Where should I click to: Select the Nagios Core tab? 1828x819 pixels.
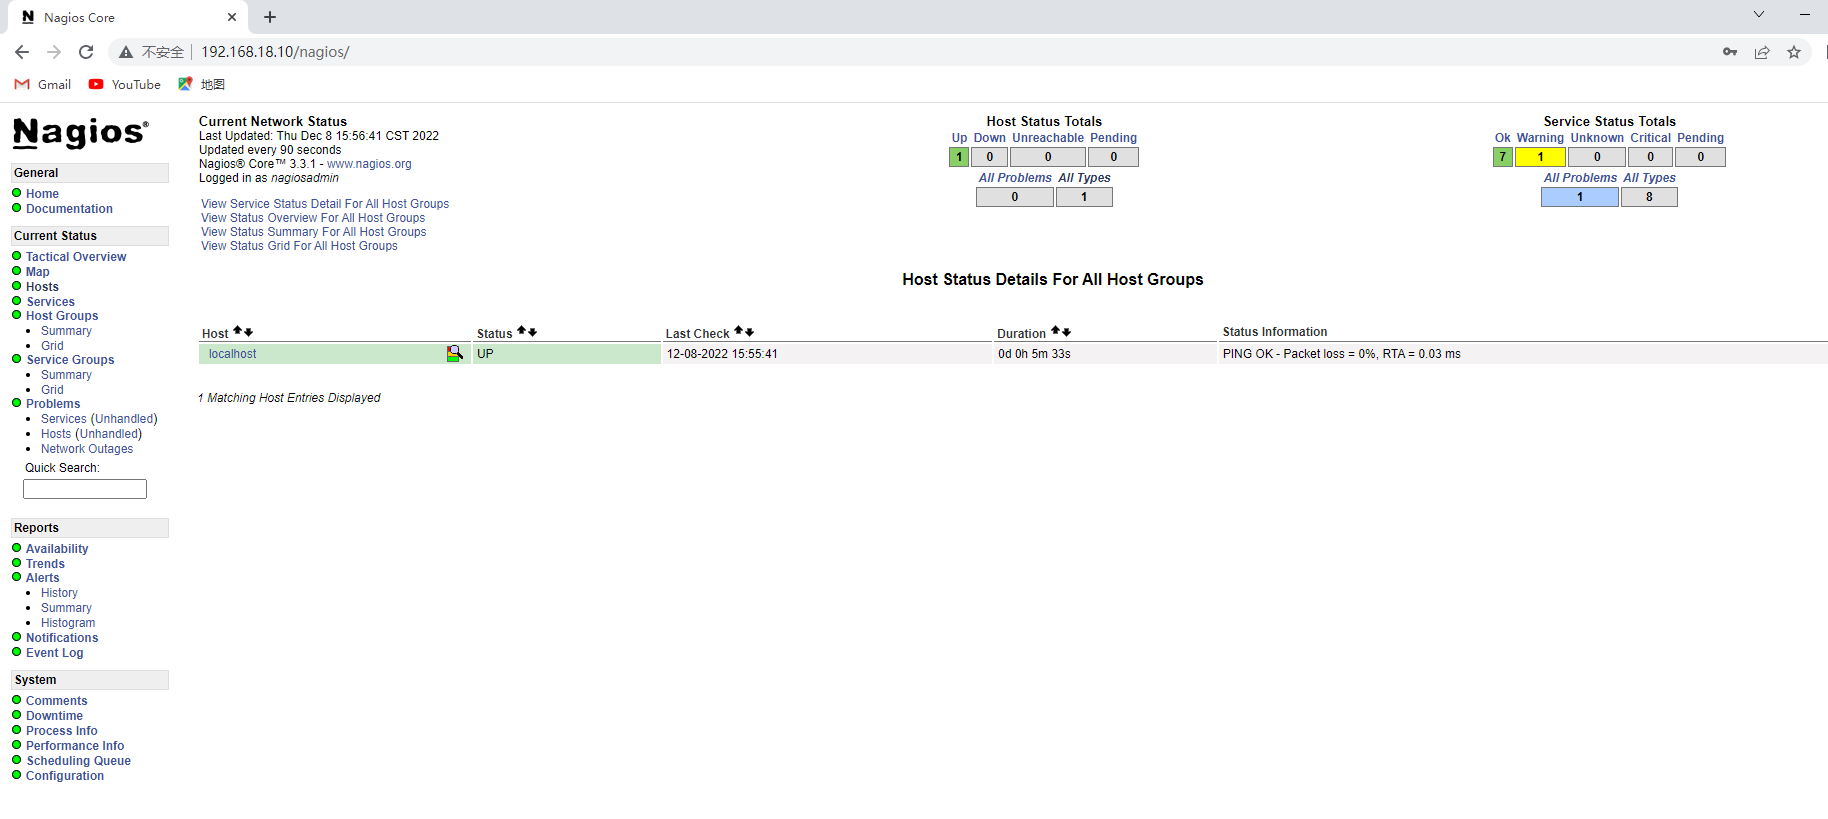pos(120,17)
